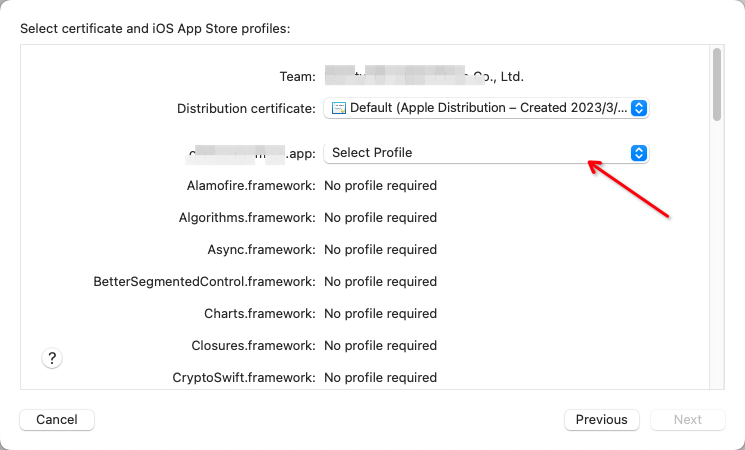Click the Algorithms.framework row label
Viewport: 745px width, 450px height.
tap(247, 218)
